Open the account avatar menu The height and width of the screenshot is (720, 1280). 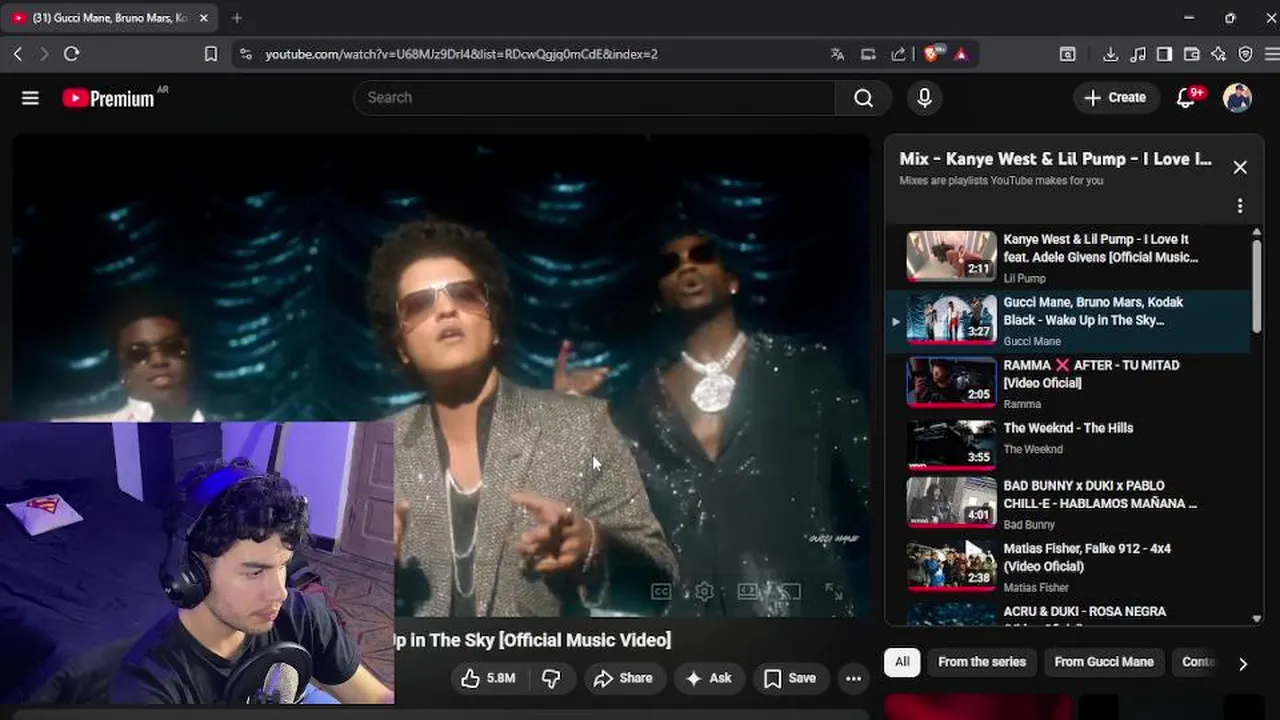click(1238, 98)
